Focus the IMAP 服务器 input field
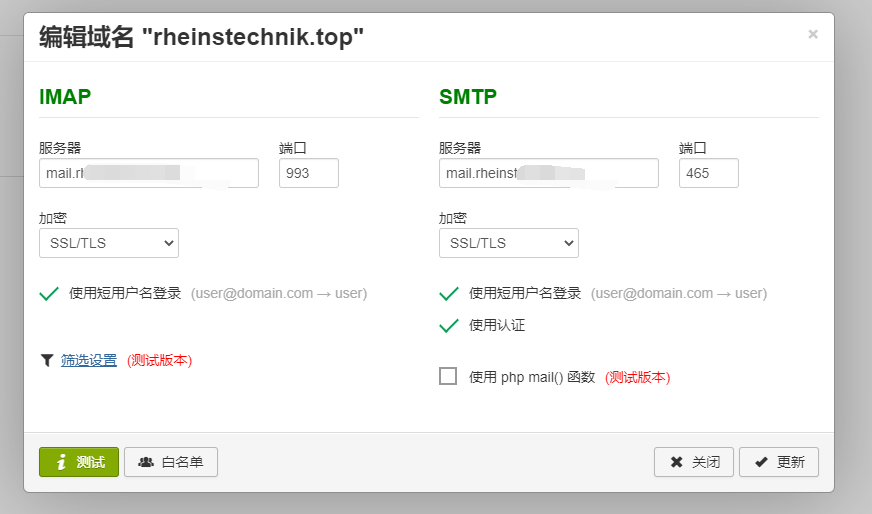872x514 pixels. pos(149,173)
